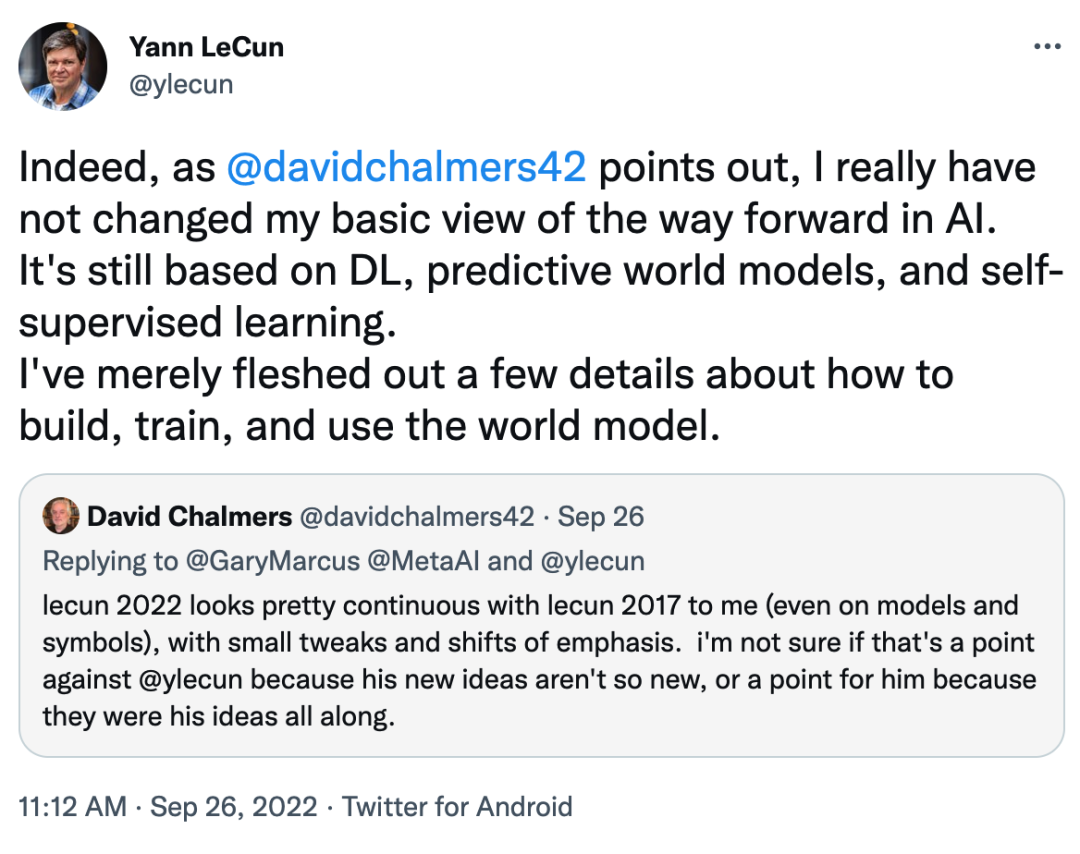Click the Sep 26, 2022 date in the footer

[x=234, y=807]
